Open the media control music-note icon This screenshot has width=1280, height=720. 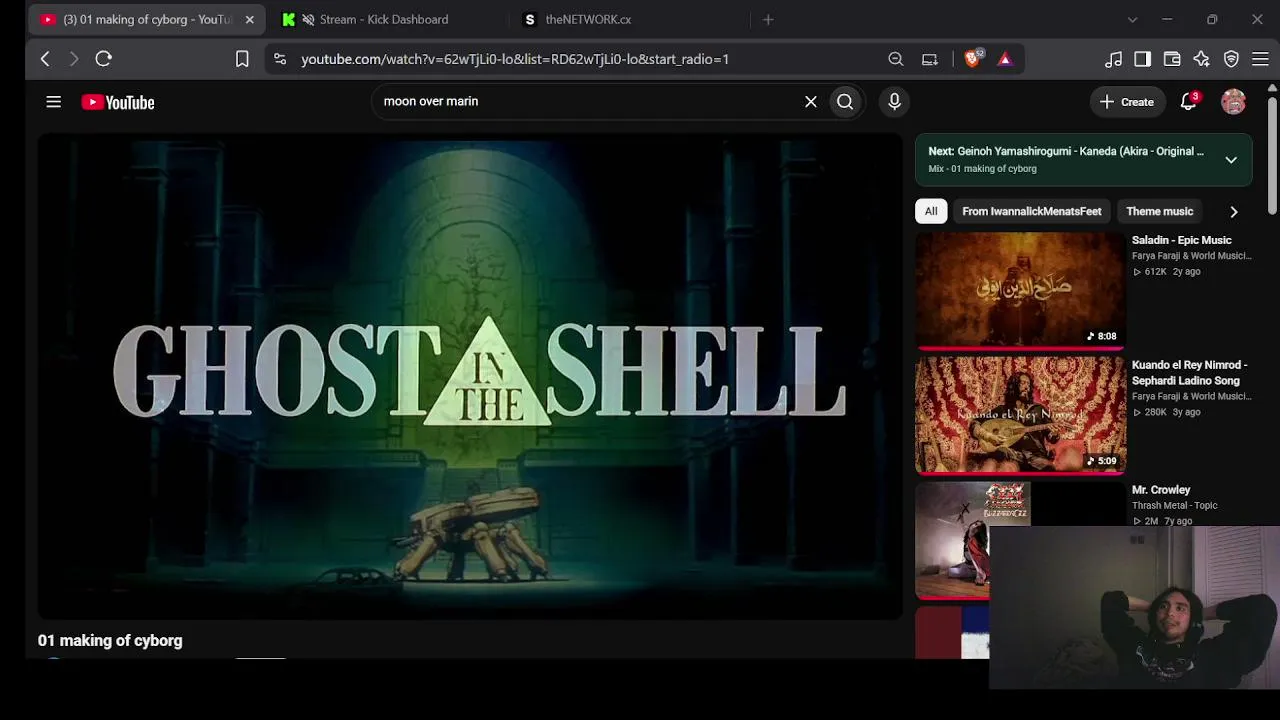(1113, 59)
